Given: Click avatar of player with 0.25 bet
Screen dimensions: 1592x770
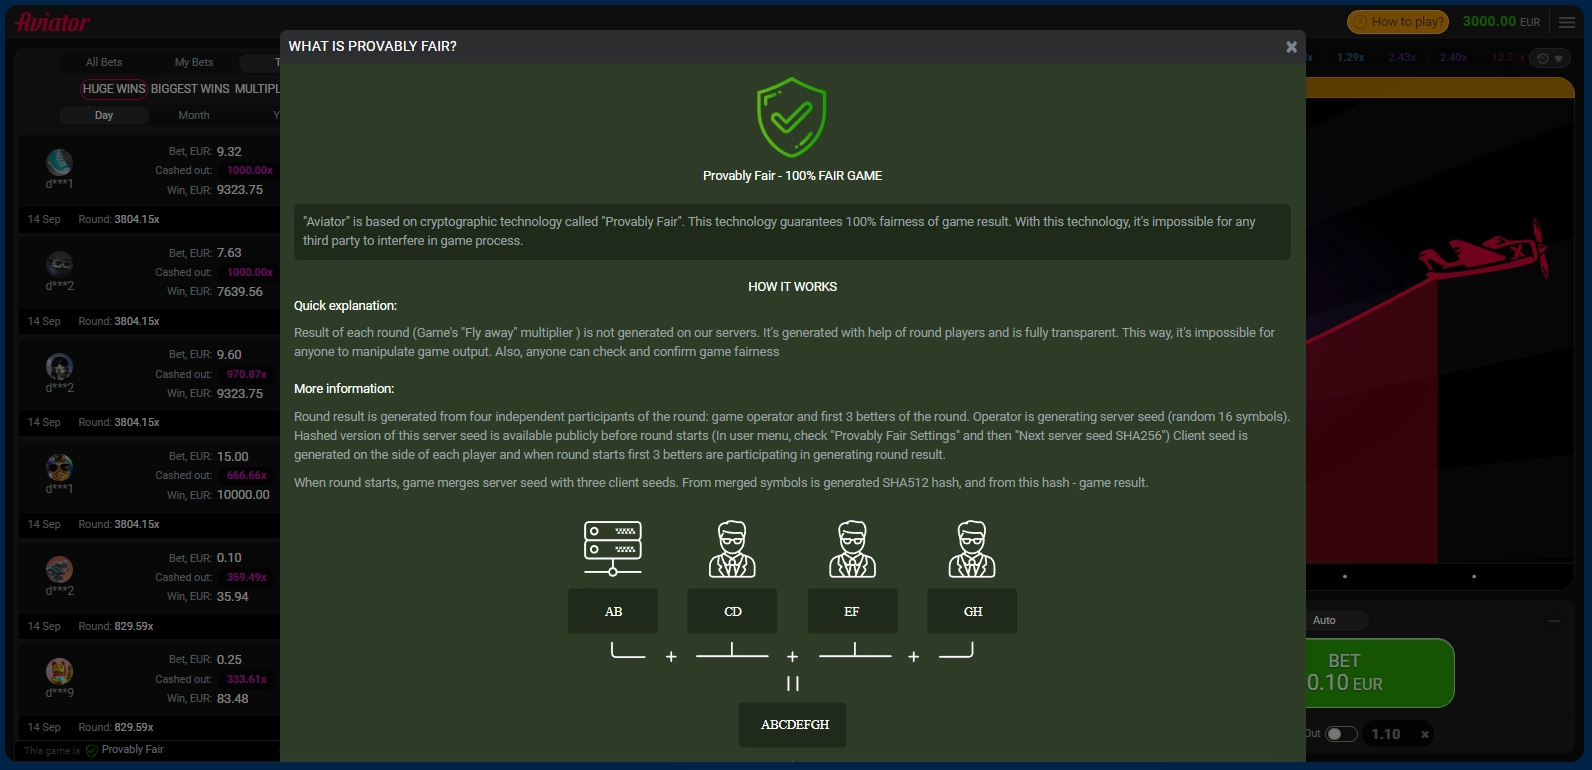Looking at the screenshot, I should coord(59,671).
